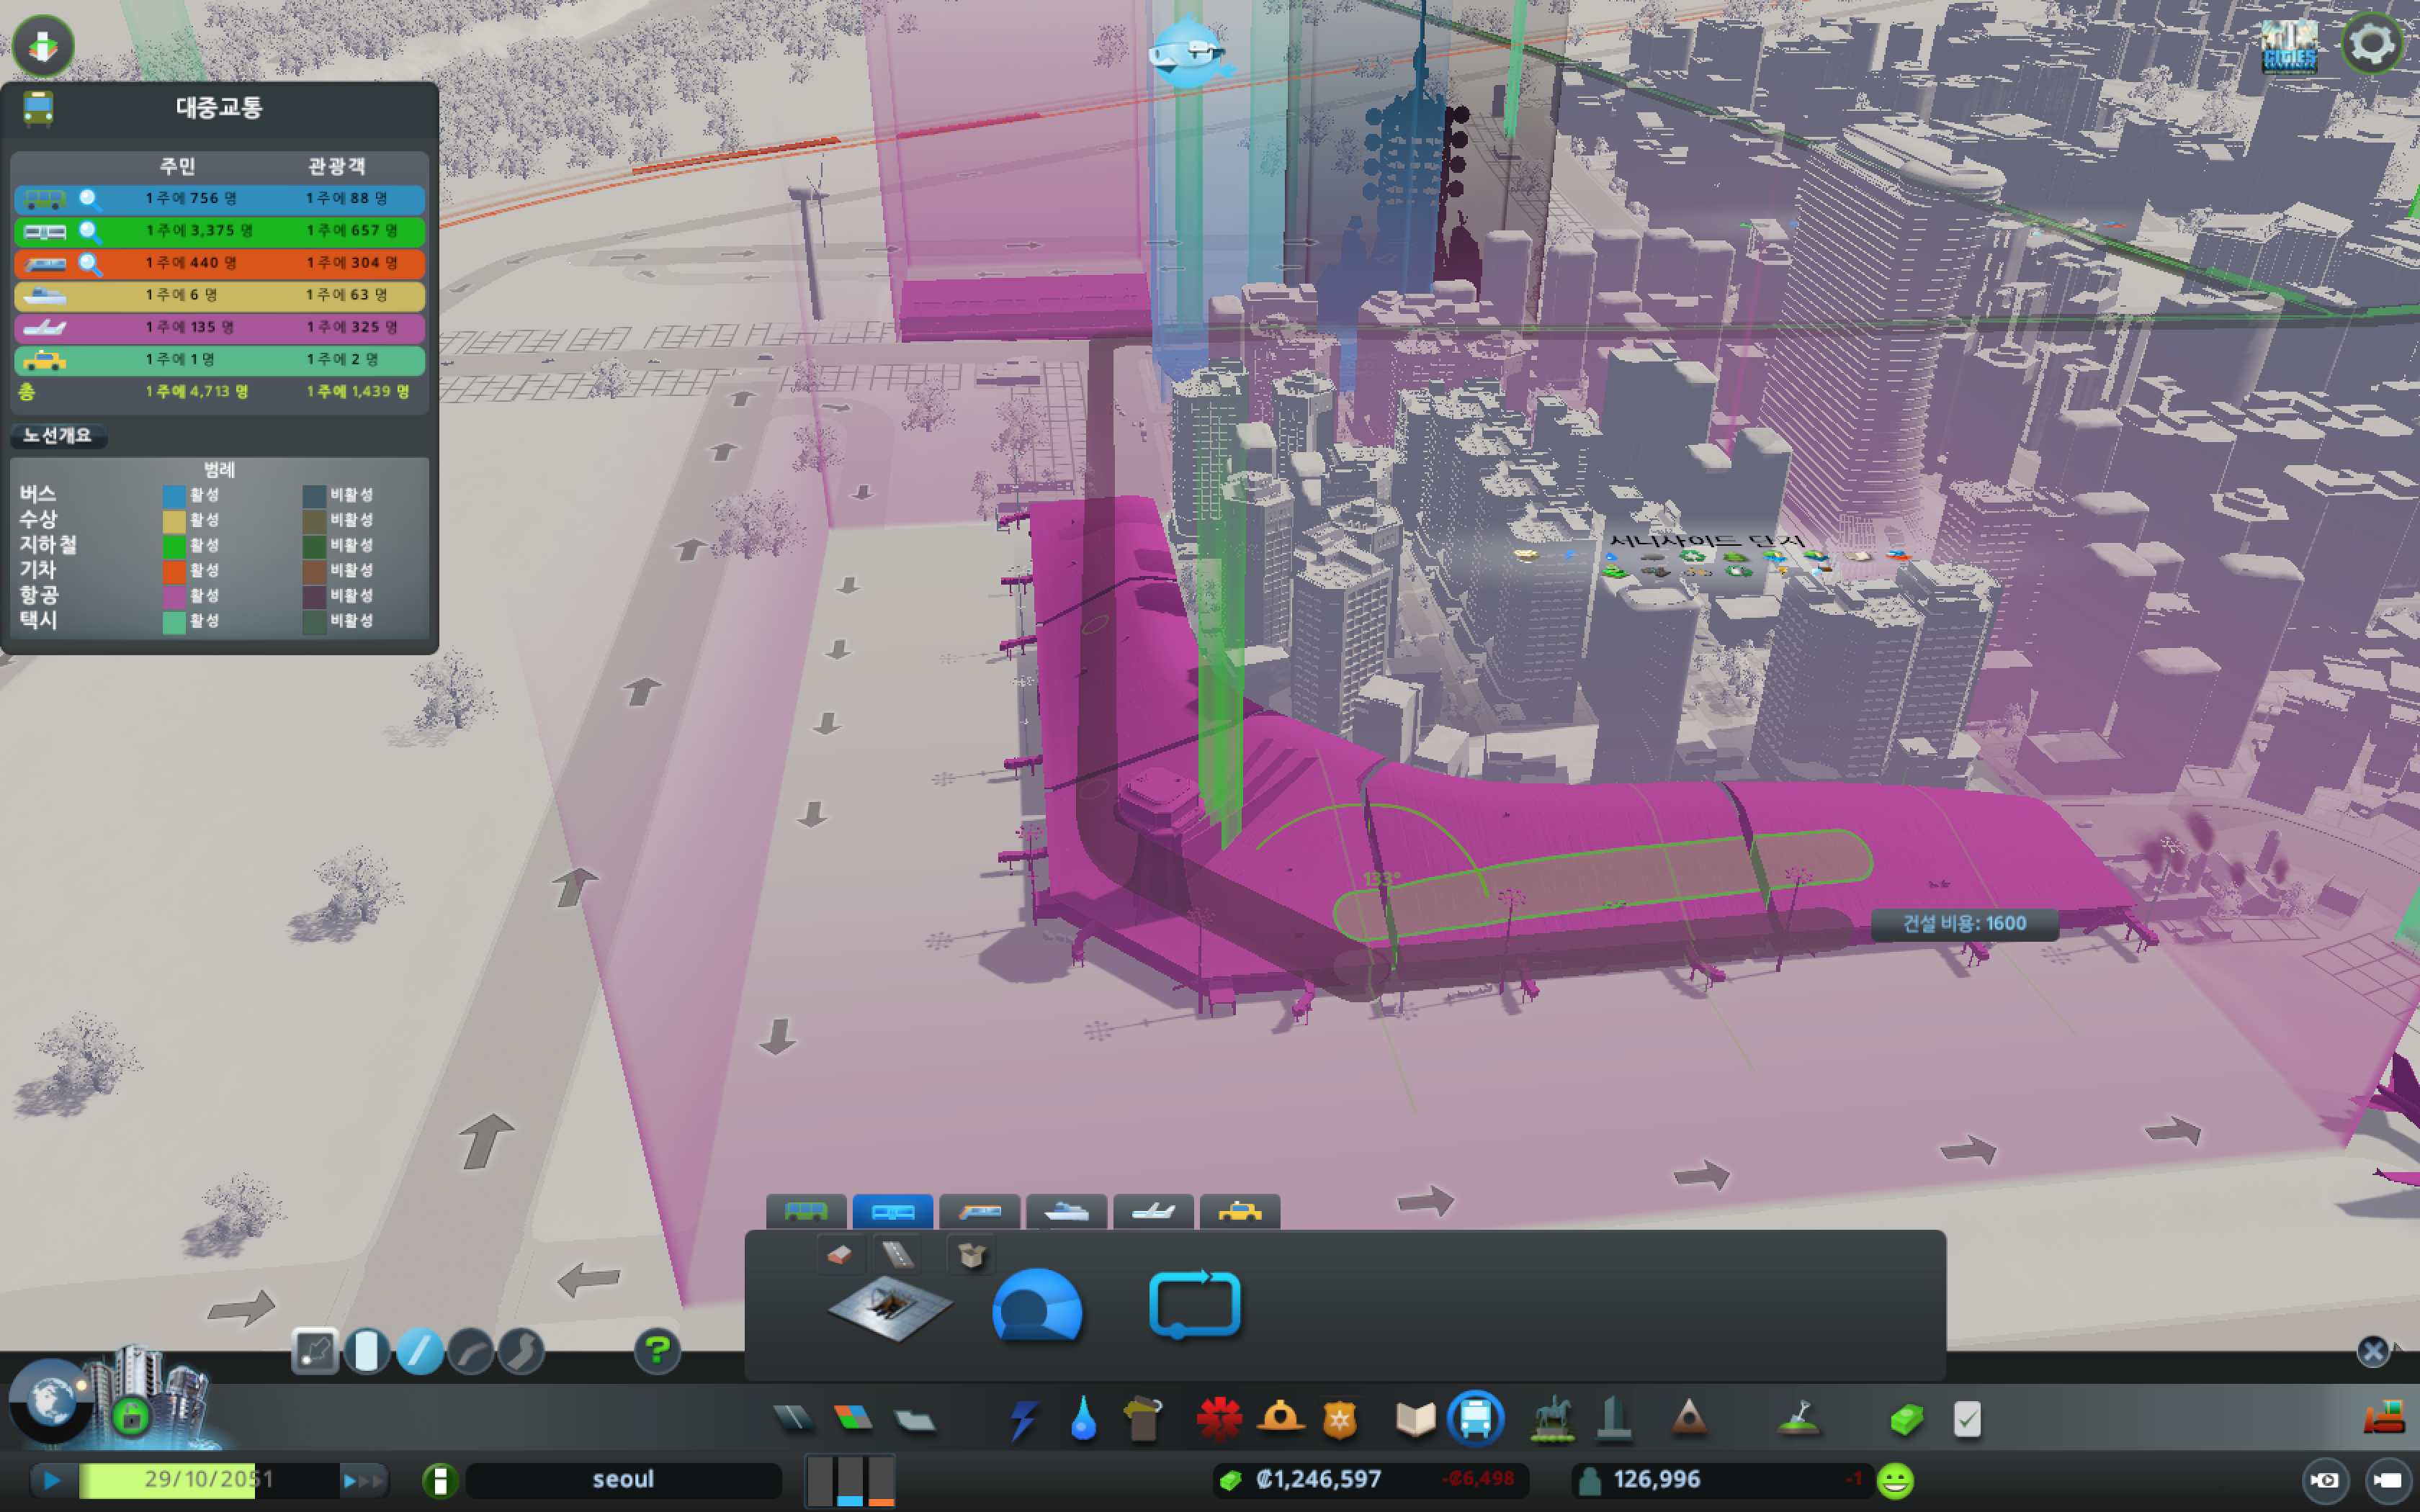Select the metro station entrance building
Image resolution: width=2420 pixels, height=1512 pixels.
pos(889,1306)
